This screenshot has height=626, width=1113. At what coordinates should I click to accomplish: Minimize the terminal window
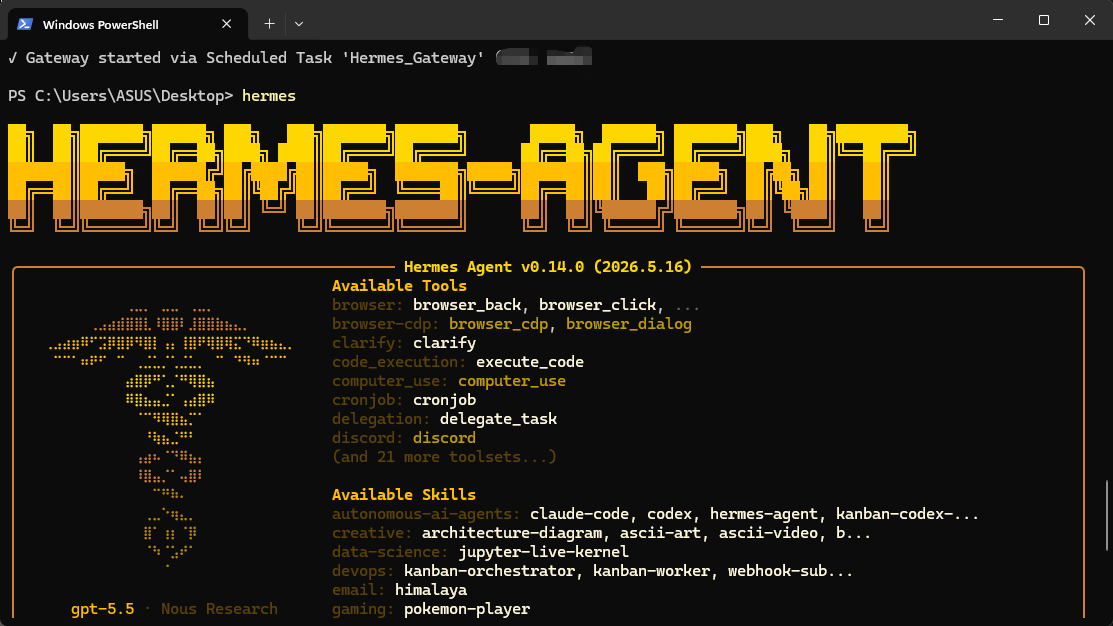point(998,20)
